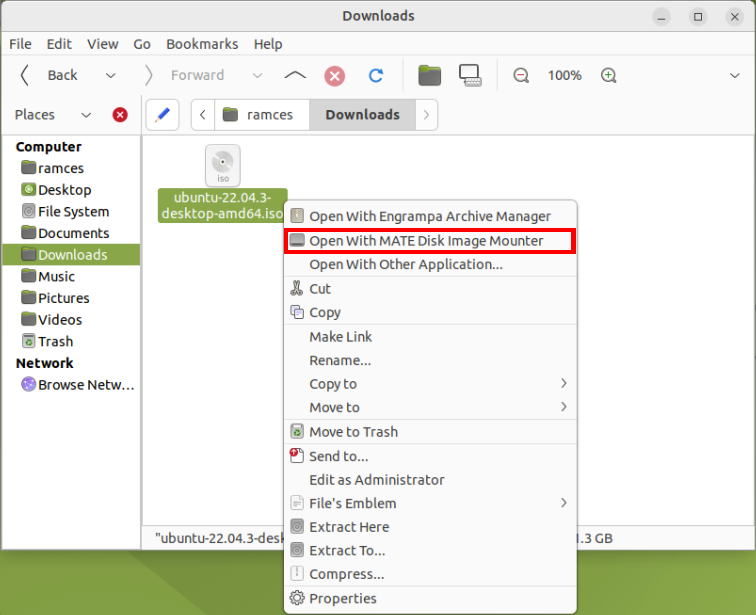
Task: Open Back history dropdown arrow
Action: click(110, 76)
